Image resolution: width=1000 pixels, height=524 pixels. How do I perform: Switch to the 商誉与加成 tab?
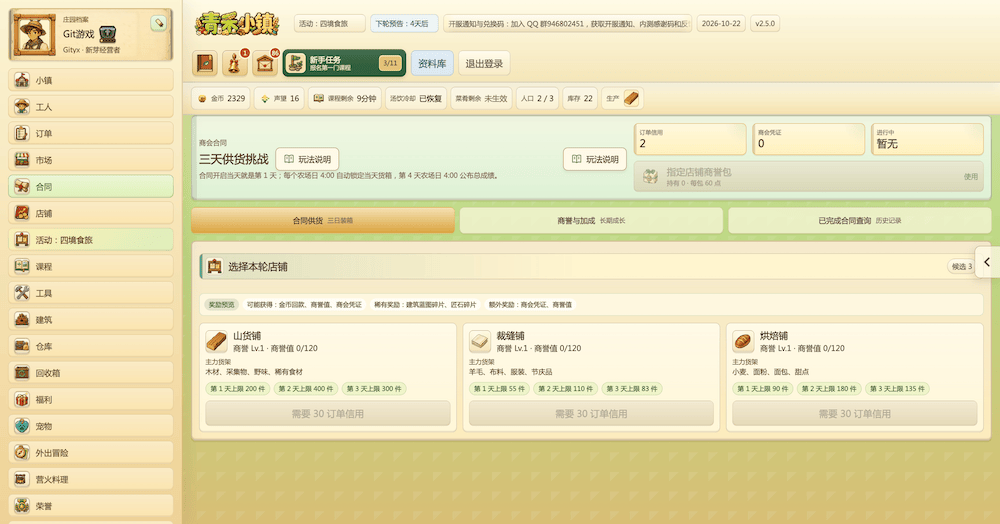[x=591, y=221]
